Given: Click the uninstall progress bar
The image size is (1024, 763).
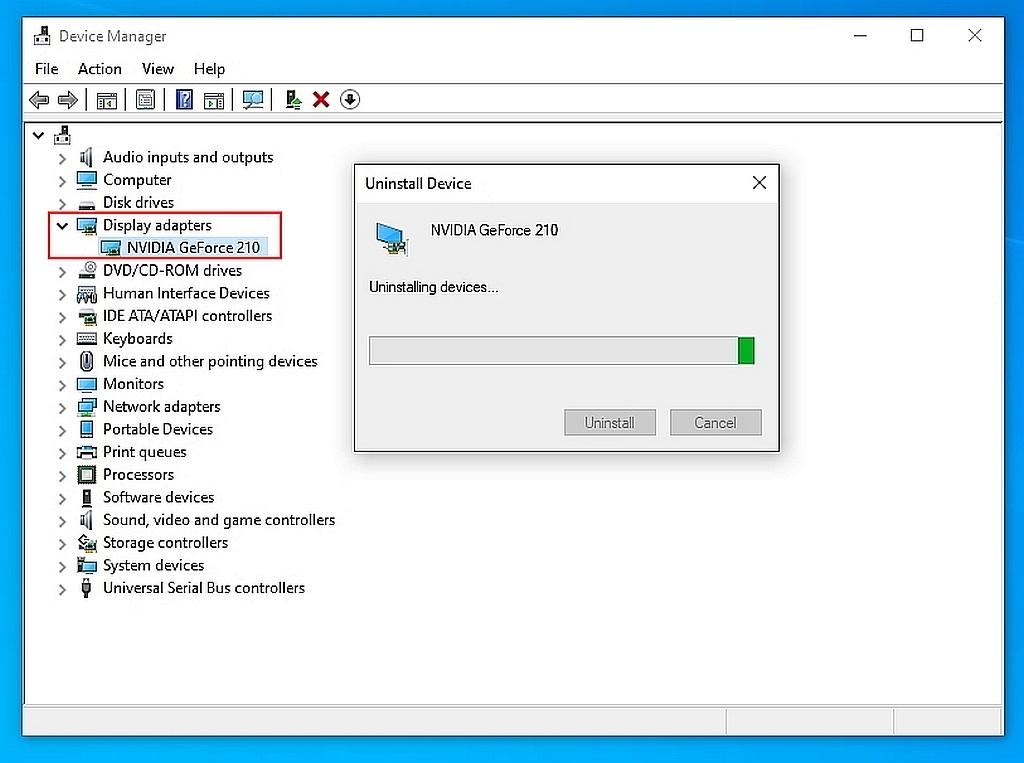Looking at the screenshot, I should pyautogui.click(x=562, y=351).
